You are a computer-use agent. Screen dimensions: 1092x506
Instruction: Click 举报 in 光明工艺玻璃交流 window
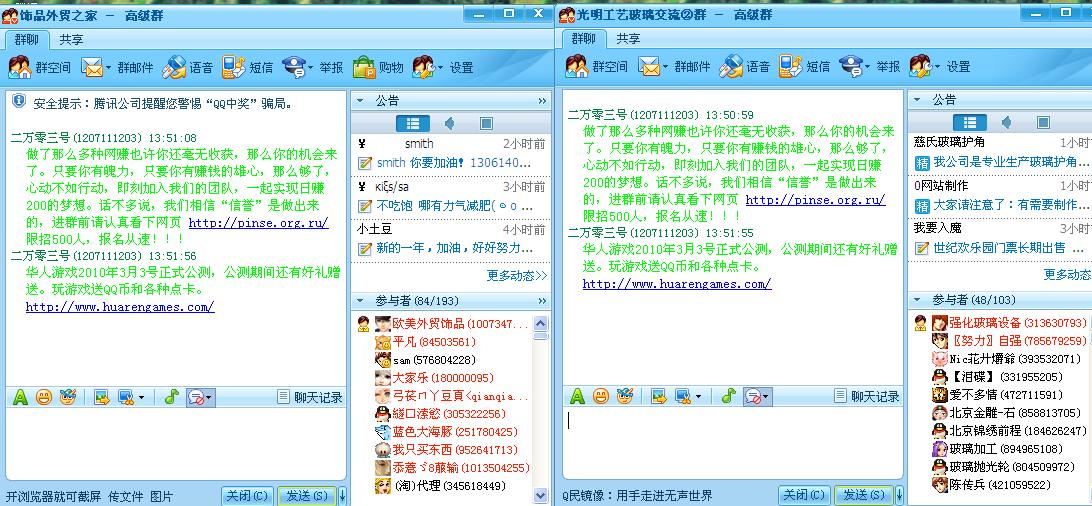click(870, 67)
